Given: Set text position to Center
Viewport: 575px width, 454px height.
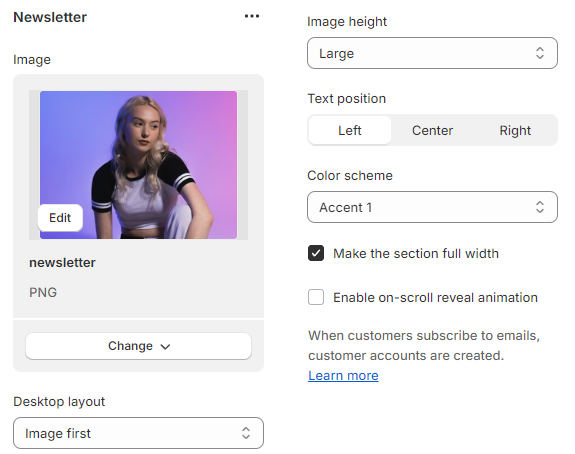Looking at the screenshot, I should point(432,130).
